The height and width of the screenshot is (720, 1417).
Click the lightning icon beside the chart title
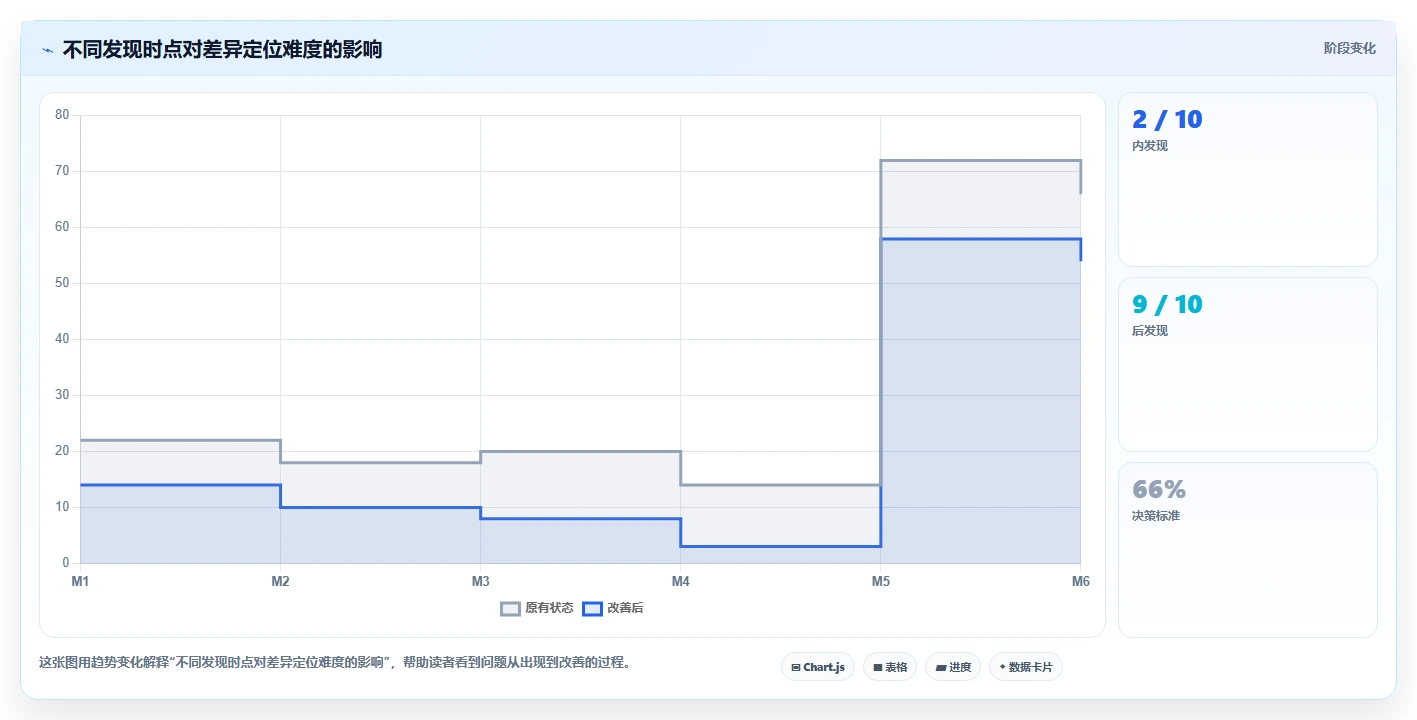pos(47,49)
